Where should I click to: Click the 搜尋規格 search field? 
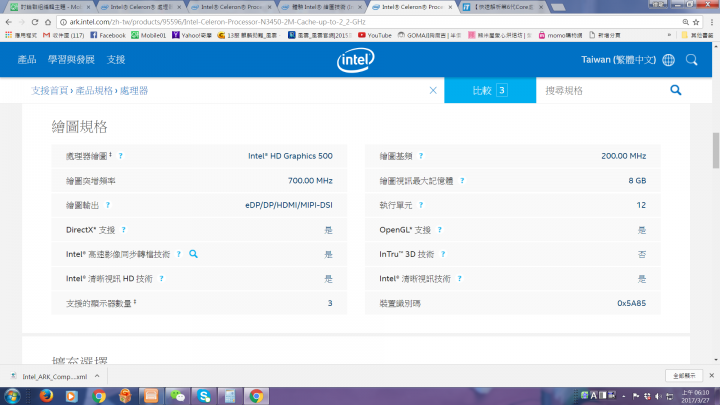(x=602, y=90)
